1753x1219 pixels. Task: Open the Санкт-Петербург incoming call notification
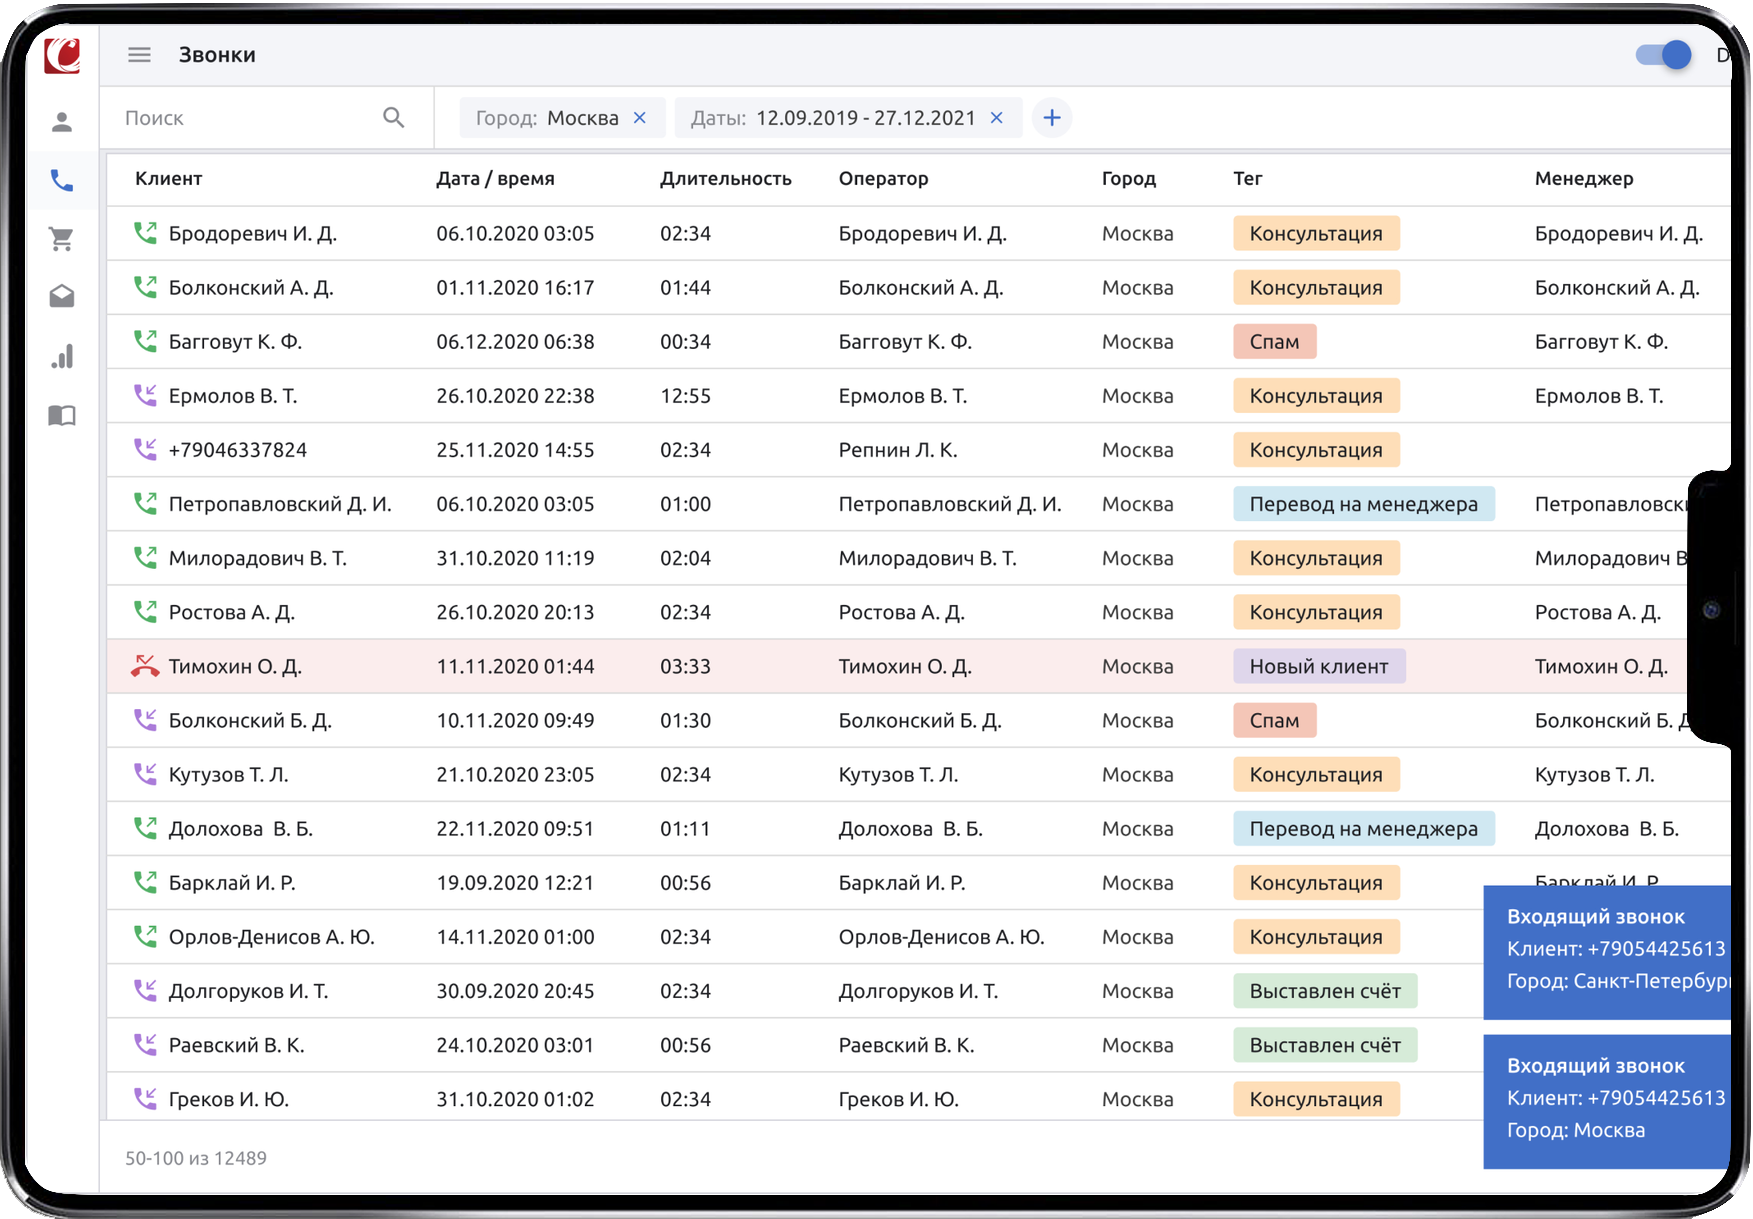[x=1606, y=950]
